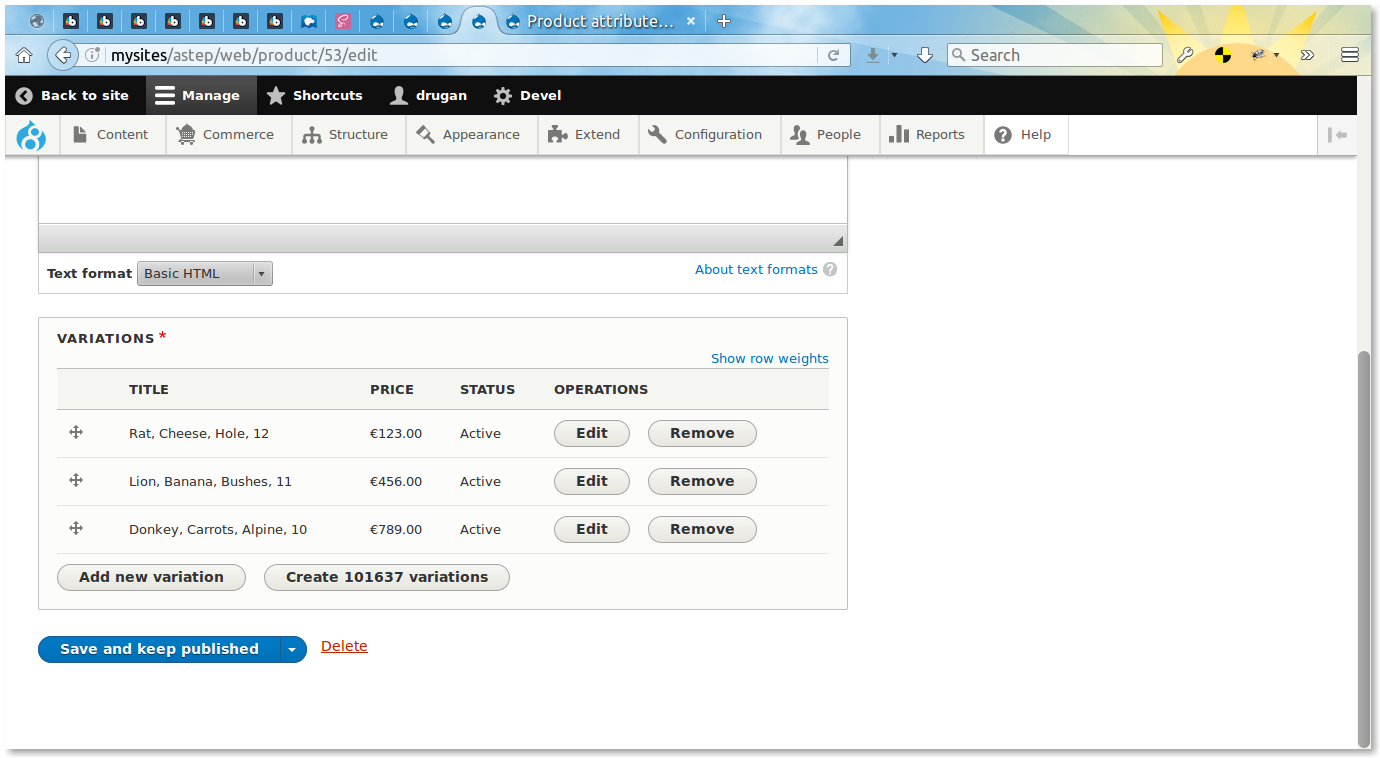Viewport: 1380px width, 758px height.
Task: Edit the Lion, Banana, Bushes variation
Action: 592,481
